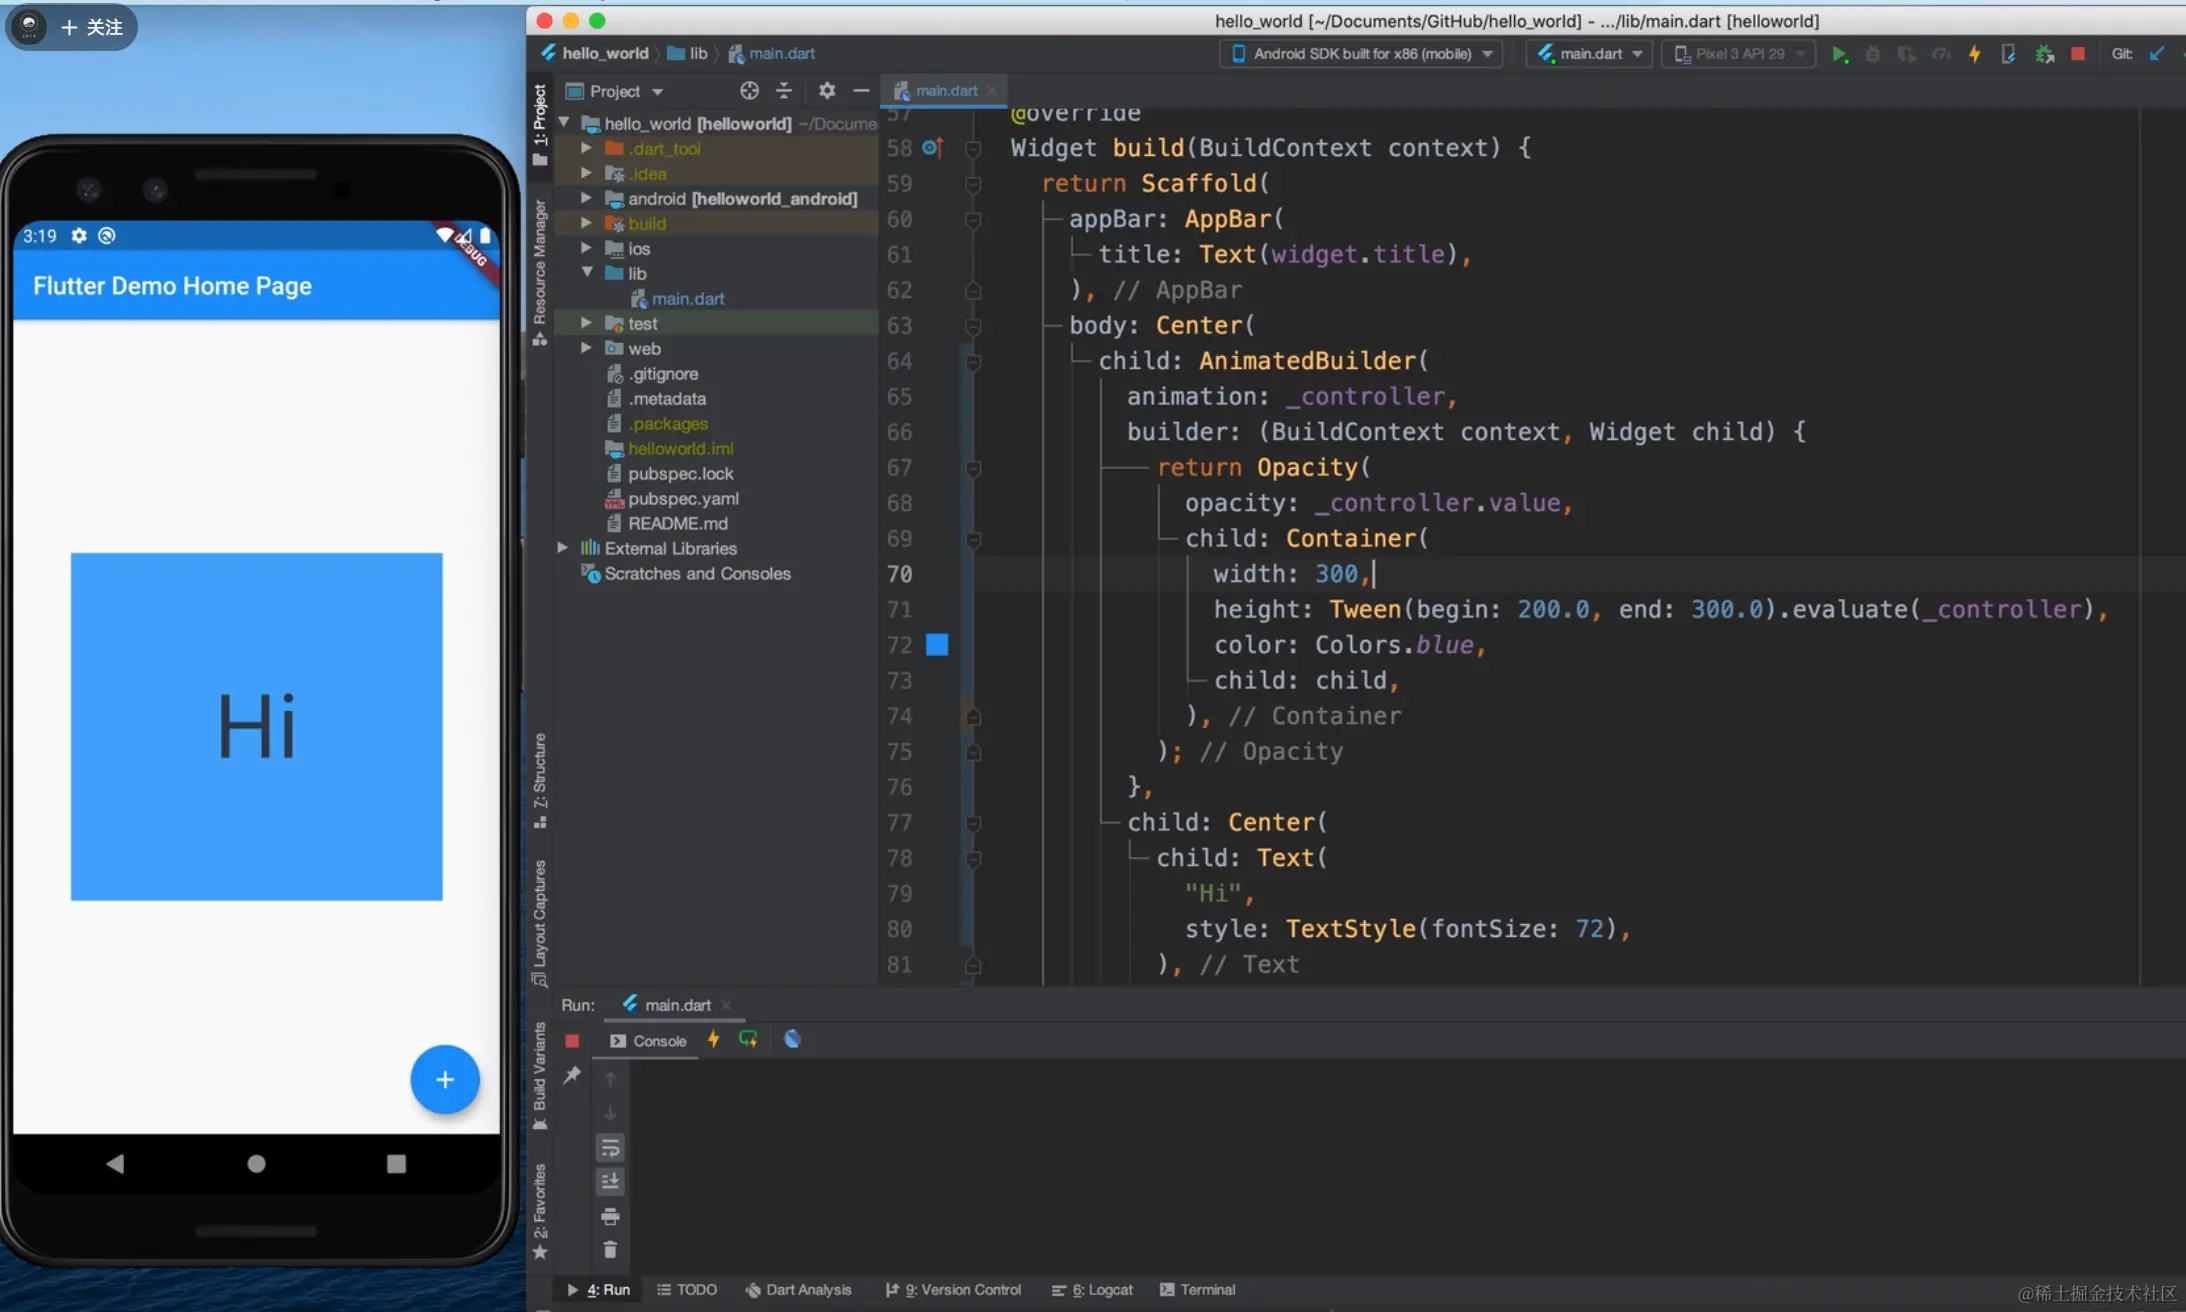This screenshot has height=1312, width=2186.
Task: Click the red Stop button in top toolbar
Action: (x=2078, y=54)
